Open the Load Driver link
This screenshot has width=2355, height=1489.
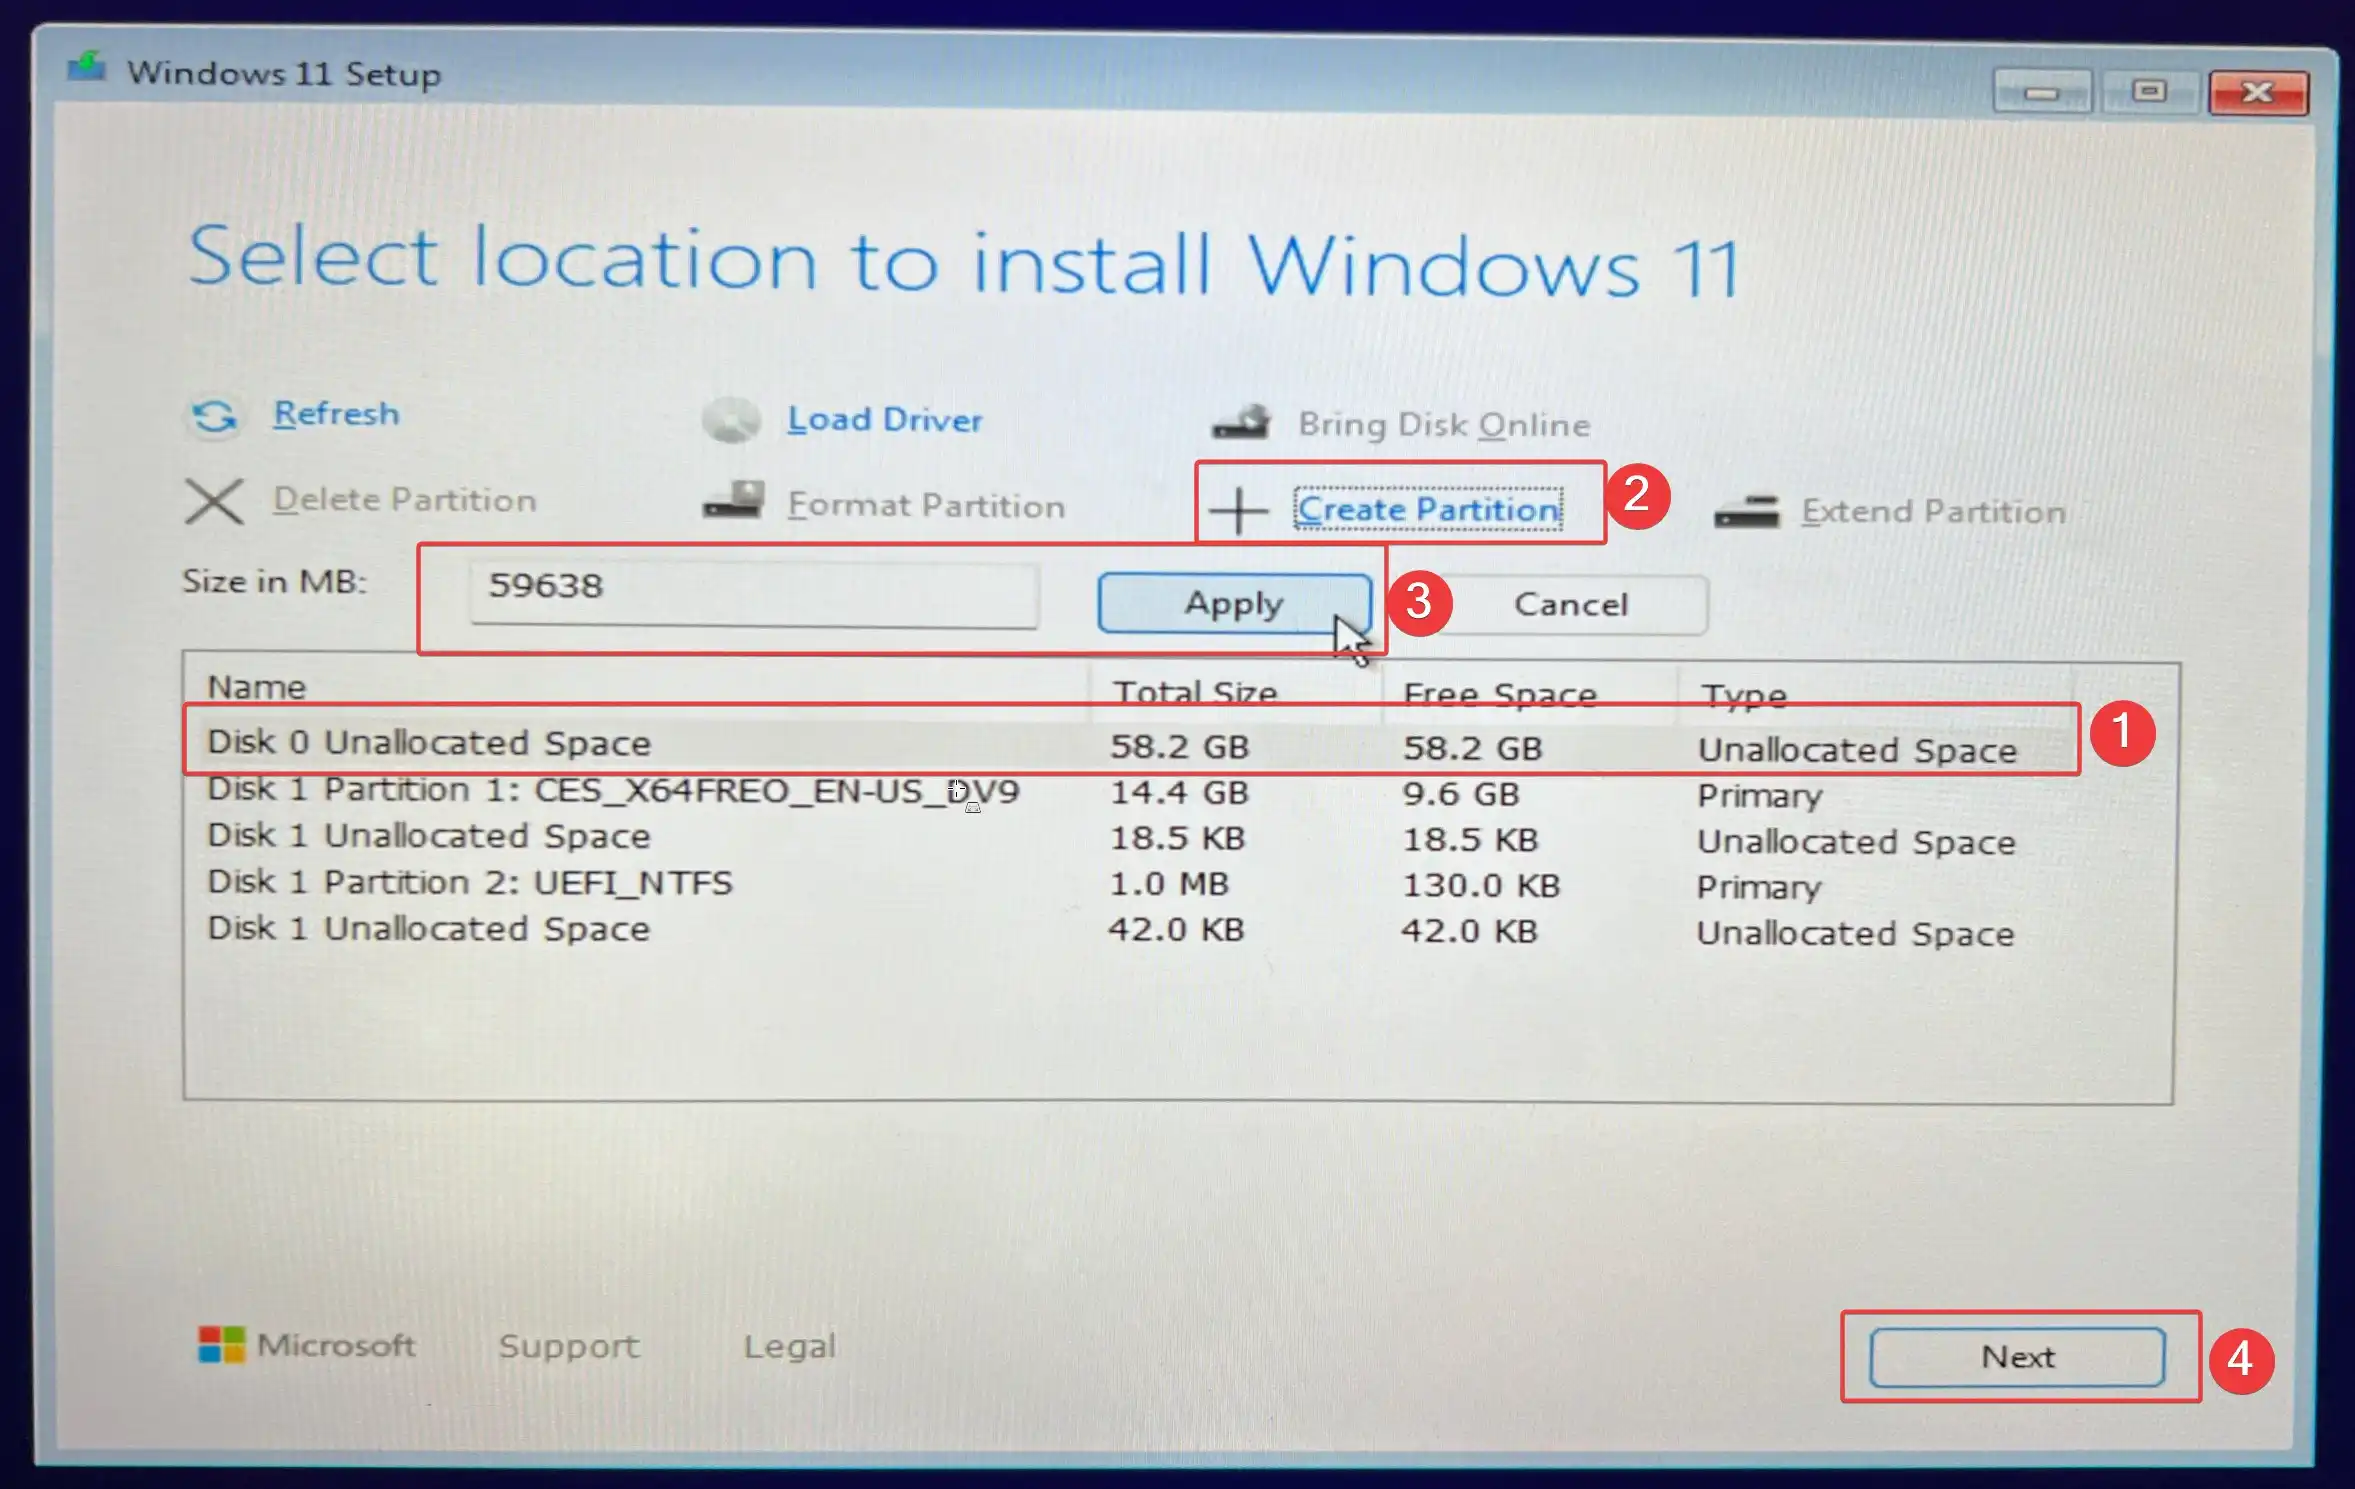884,420
